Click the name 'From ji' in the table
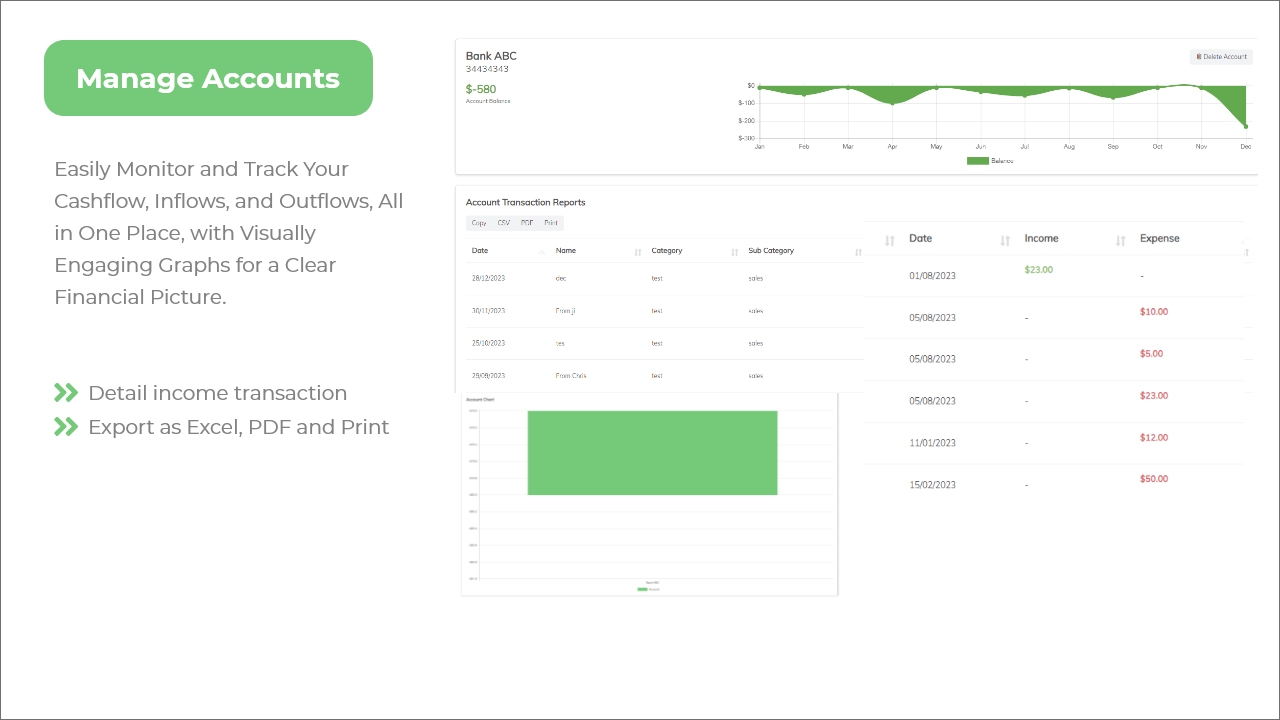Viewport: 1280px width, 720px height. click(x=565, y=311)
